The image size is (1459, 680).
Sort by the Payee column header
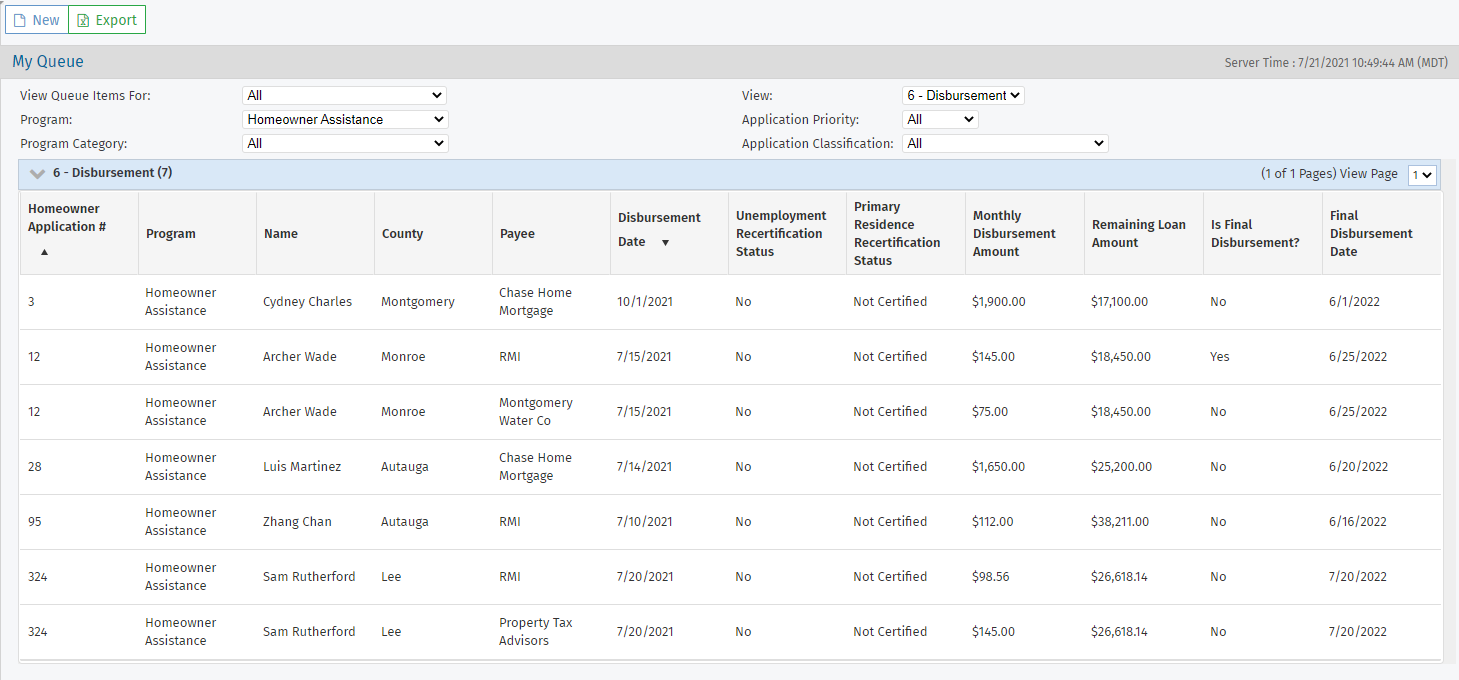(x=517, y=234)
